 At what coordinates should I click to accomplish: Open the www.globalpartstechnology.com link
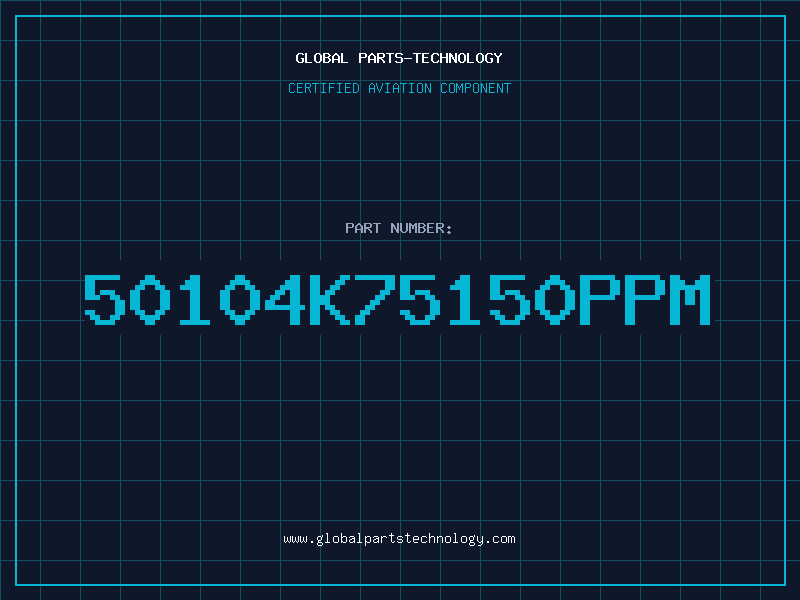[x=399, y=539]
